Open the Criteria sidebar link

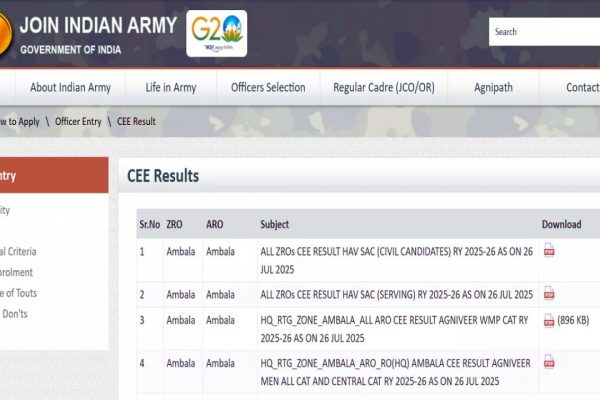[18, 251]
